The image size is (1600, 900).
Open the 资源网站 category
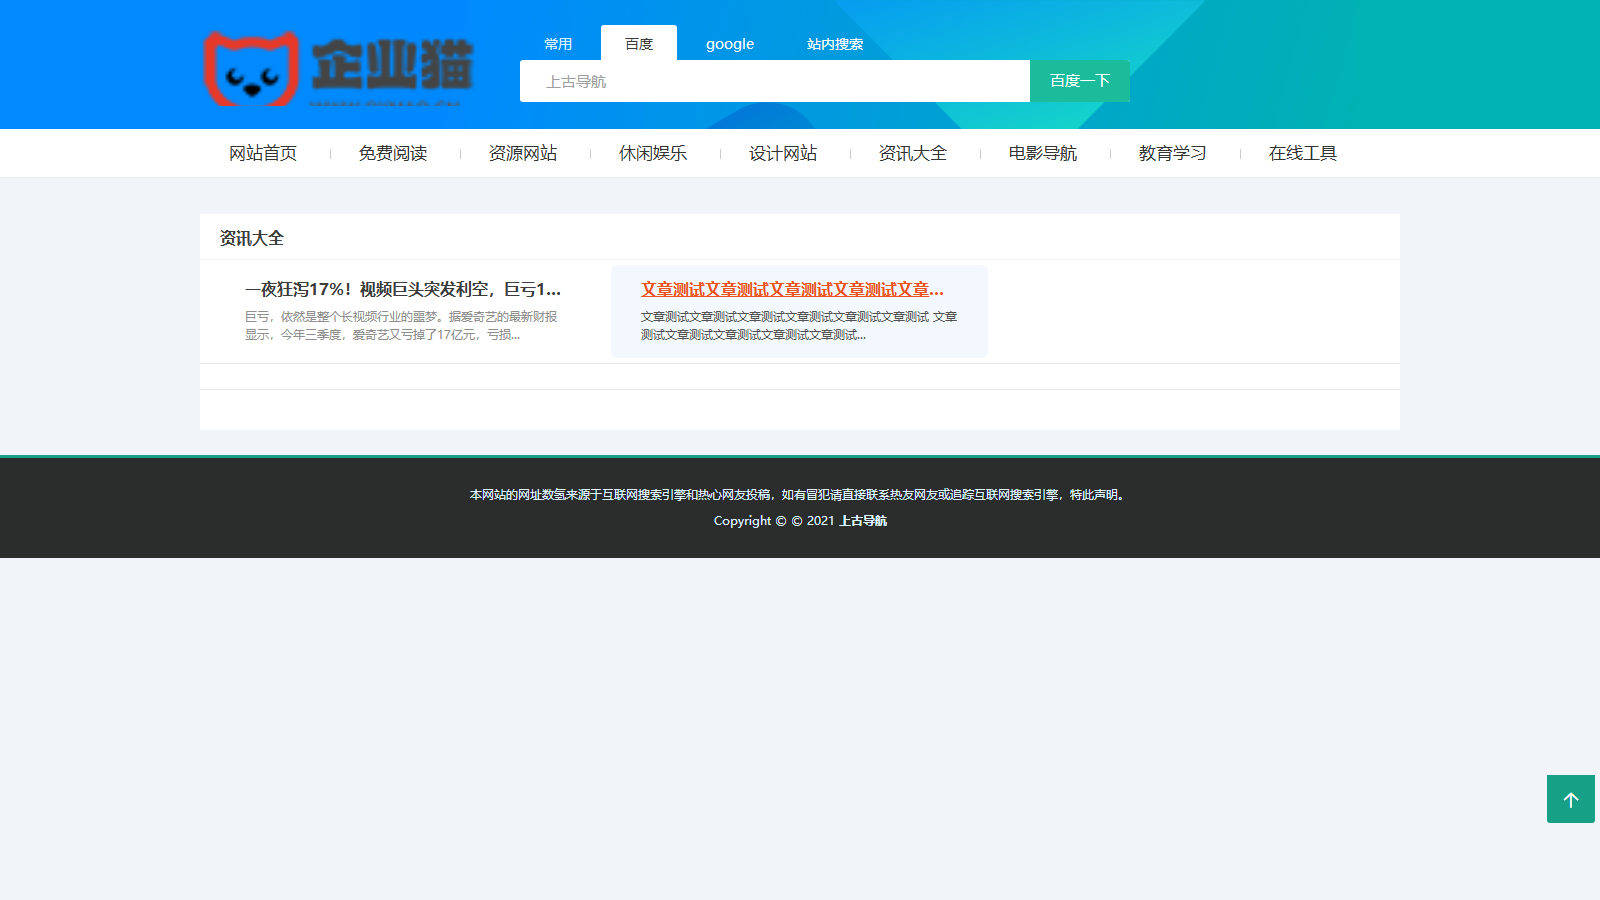523,153
